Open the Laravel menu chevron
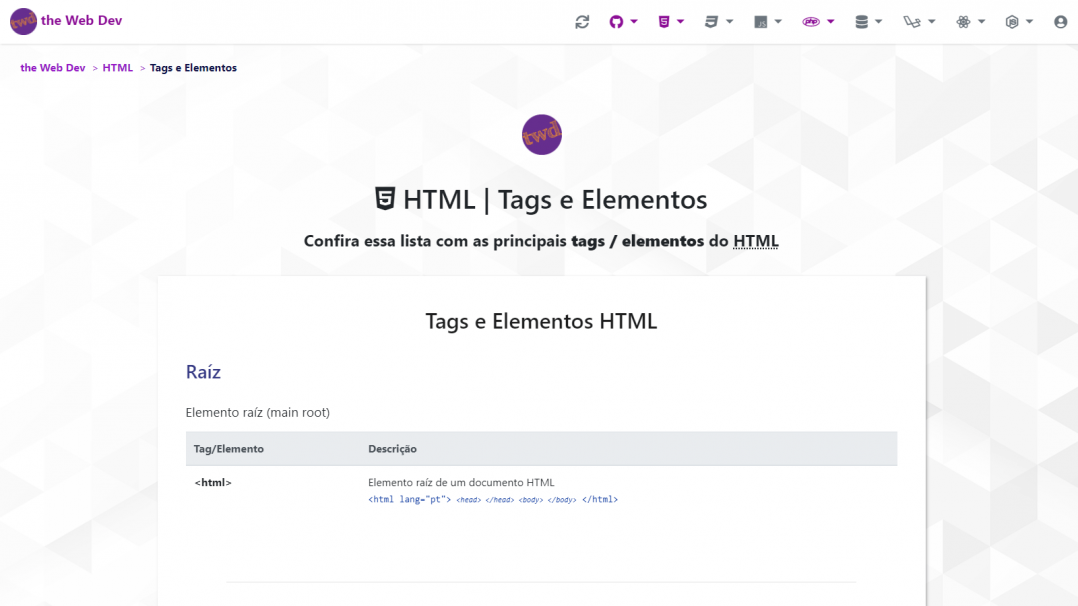Screen dimensions: 1078x606 931,20
